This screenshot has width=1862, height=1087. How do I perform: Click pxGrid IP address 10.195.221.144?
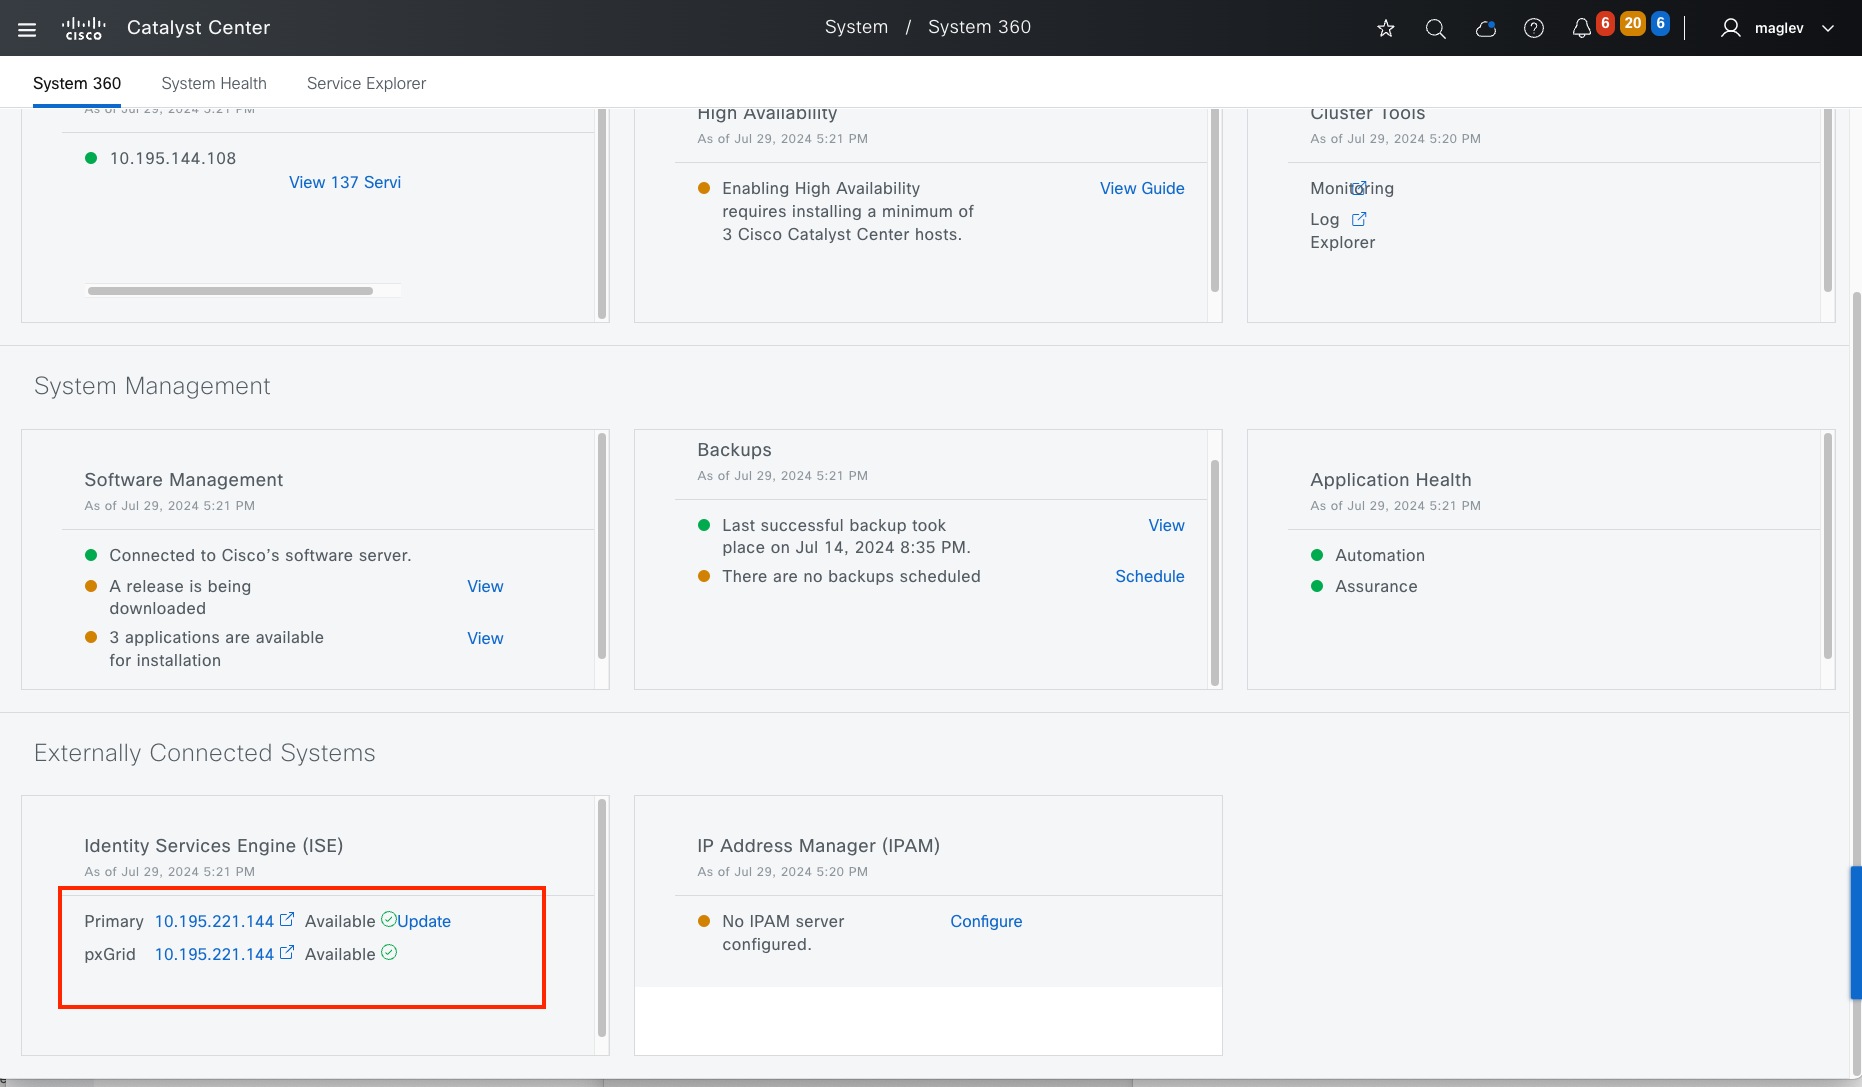click(214, 954)
